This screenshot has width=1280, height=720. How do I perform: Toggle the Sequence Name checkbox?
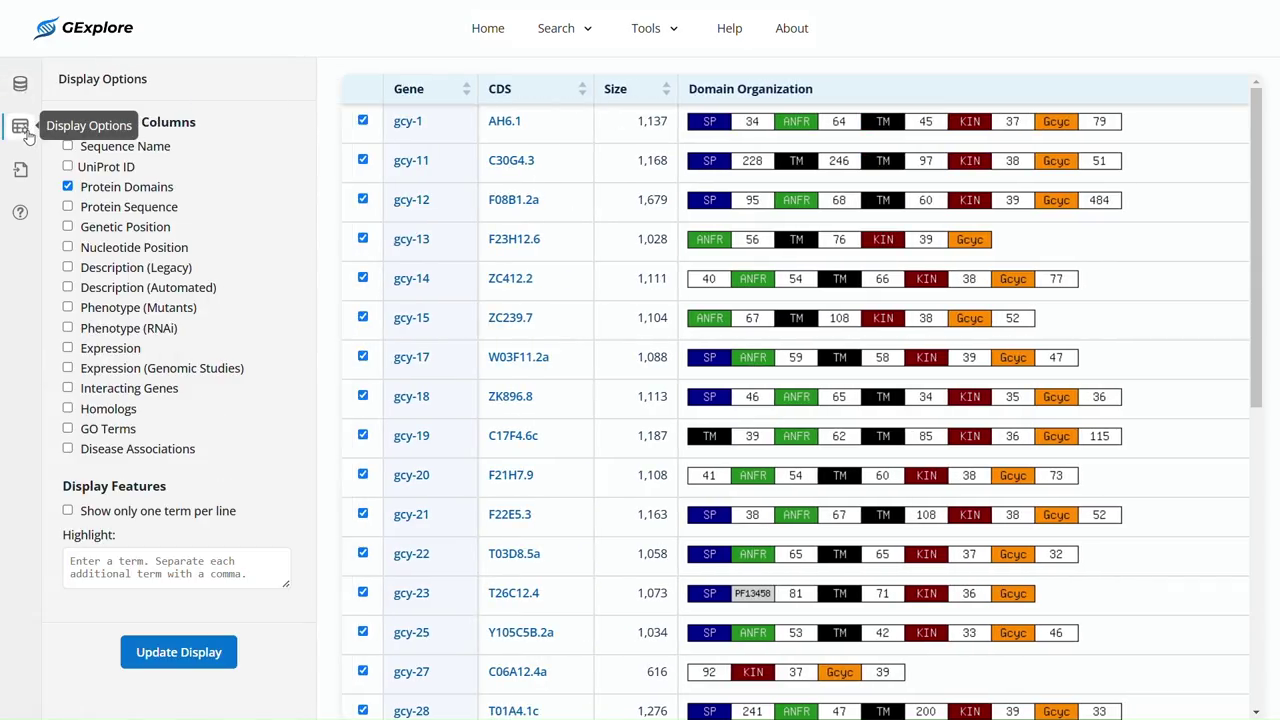pyautogui.click(x=68, y=146)
